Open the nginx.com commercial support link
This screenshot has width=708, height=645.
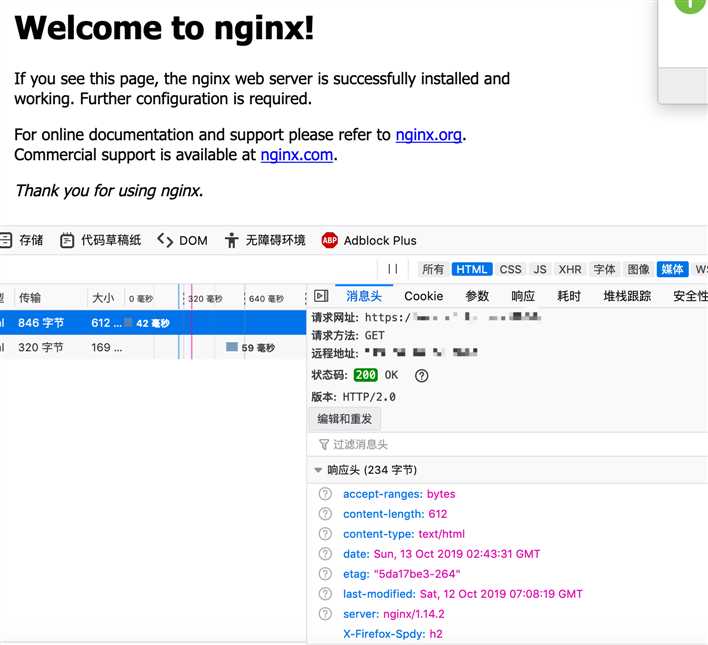[x=297, y=155]
